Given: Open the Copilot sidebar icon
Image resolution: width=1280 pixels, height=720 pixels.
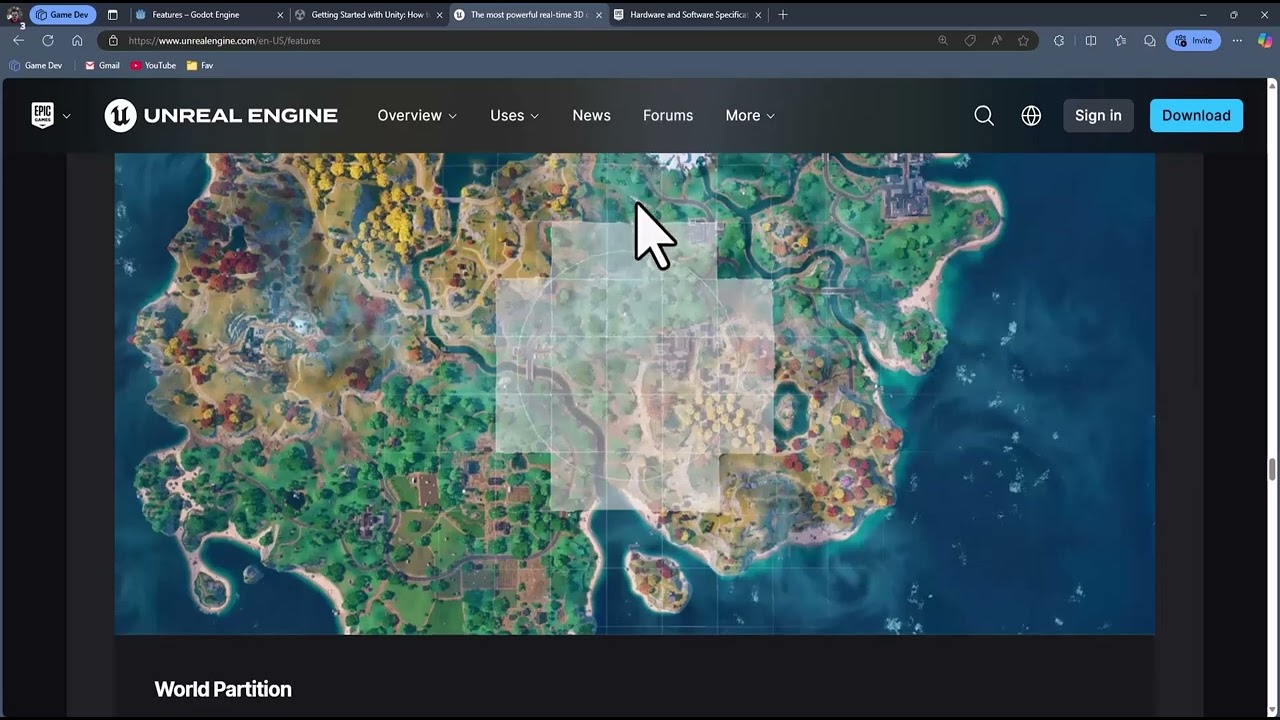Looking at the screenshot, I should pyautogui.click(x=1265, y=41).
